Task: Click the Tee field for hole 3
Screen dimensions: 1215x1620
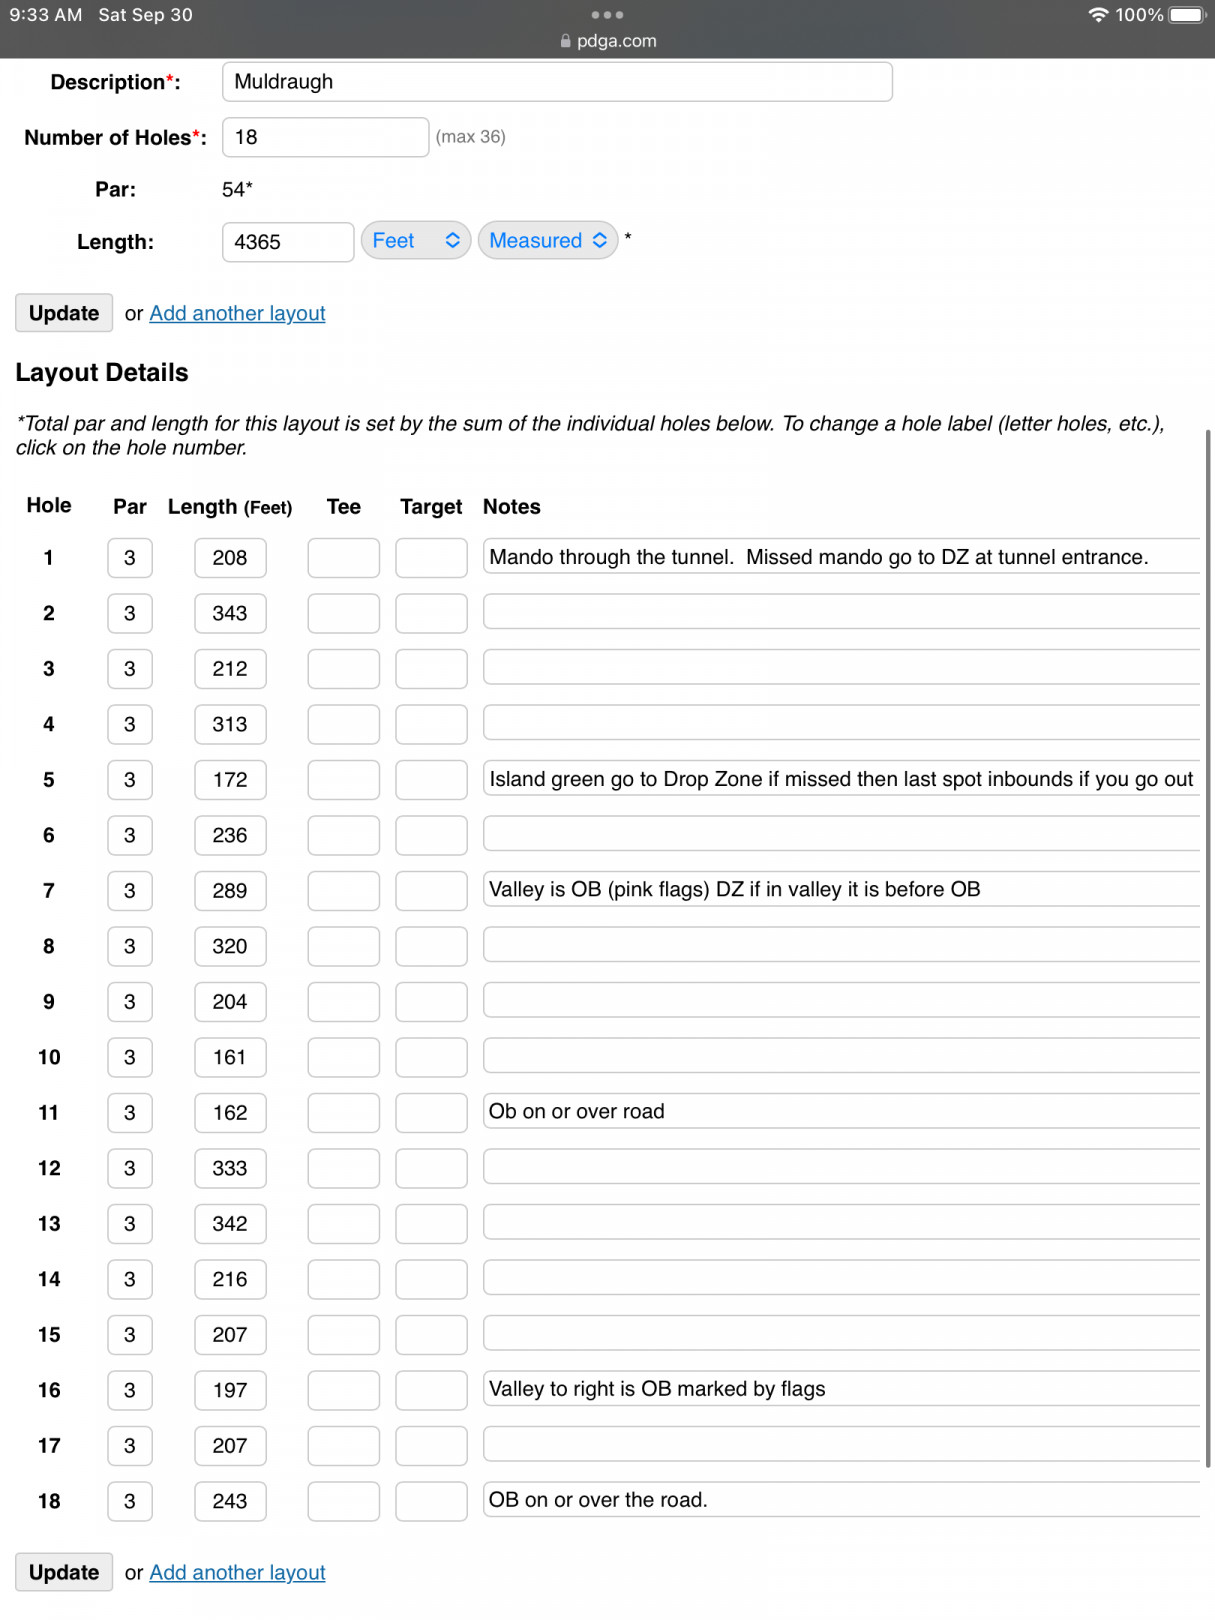Action: [x=343, y=669]
